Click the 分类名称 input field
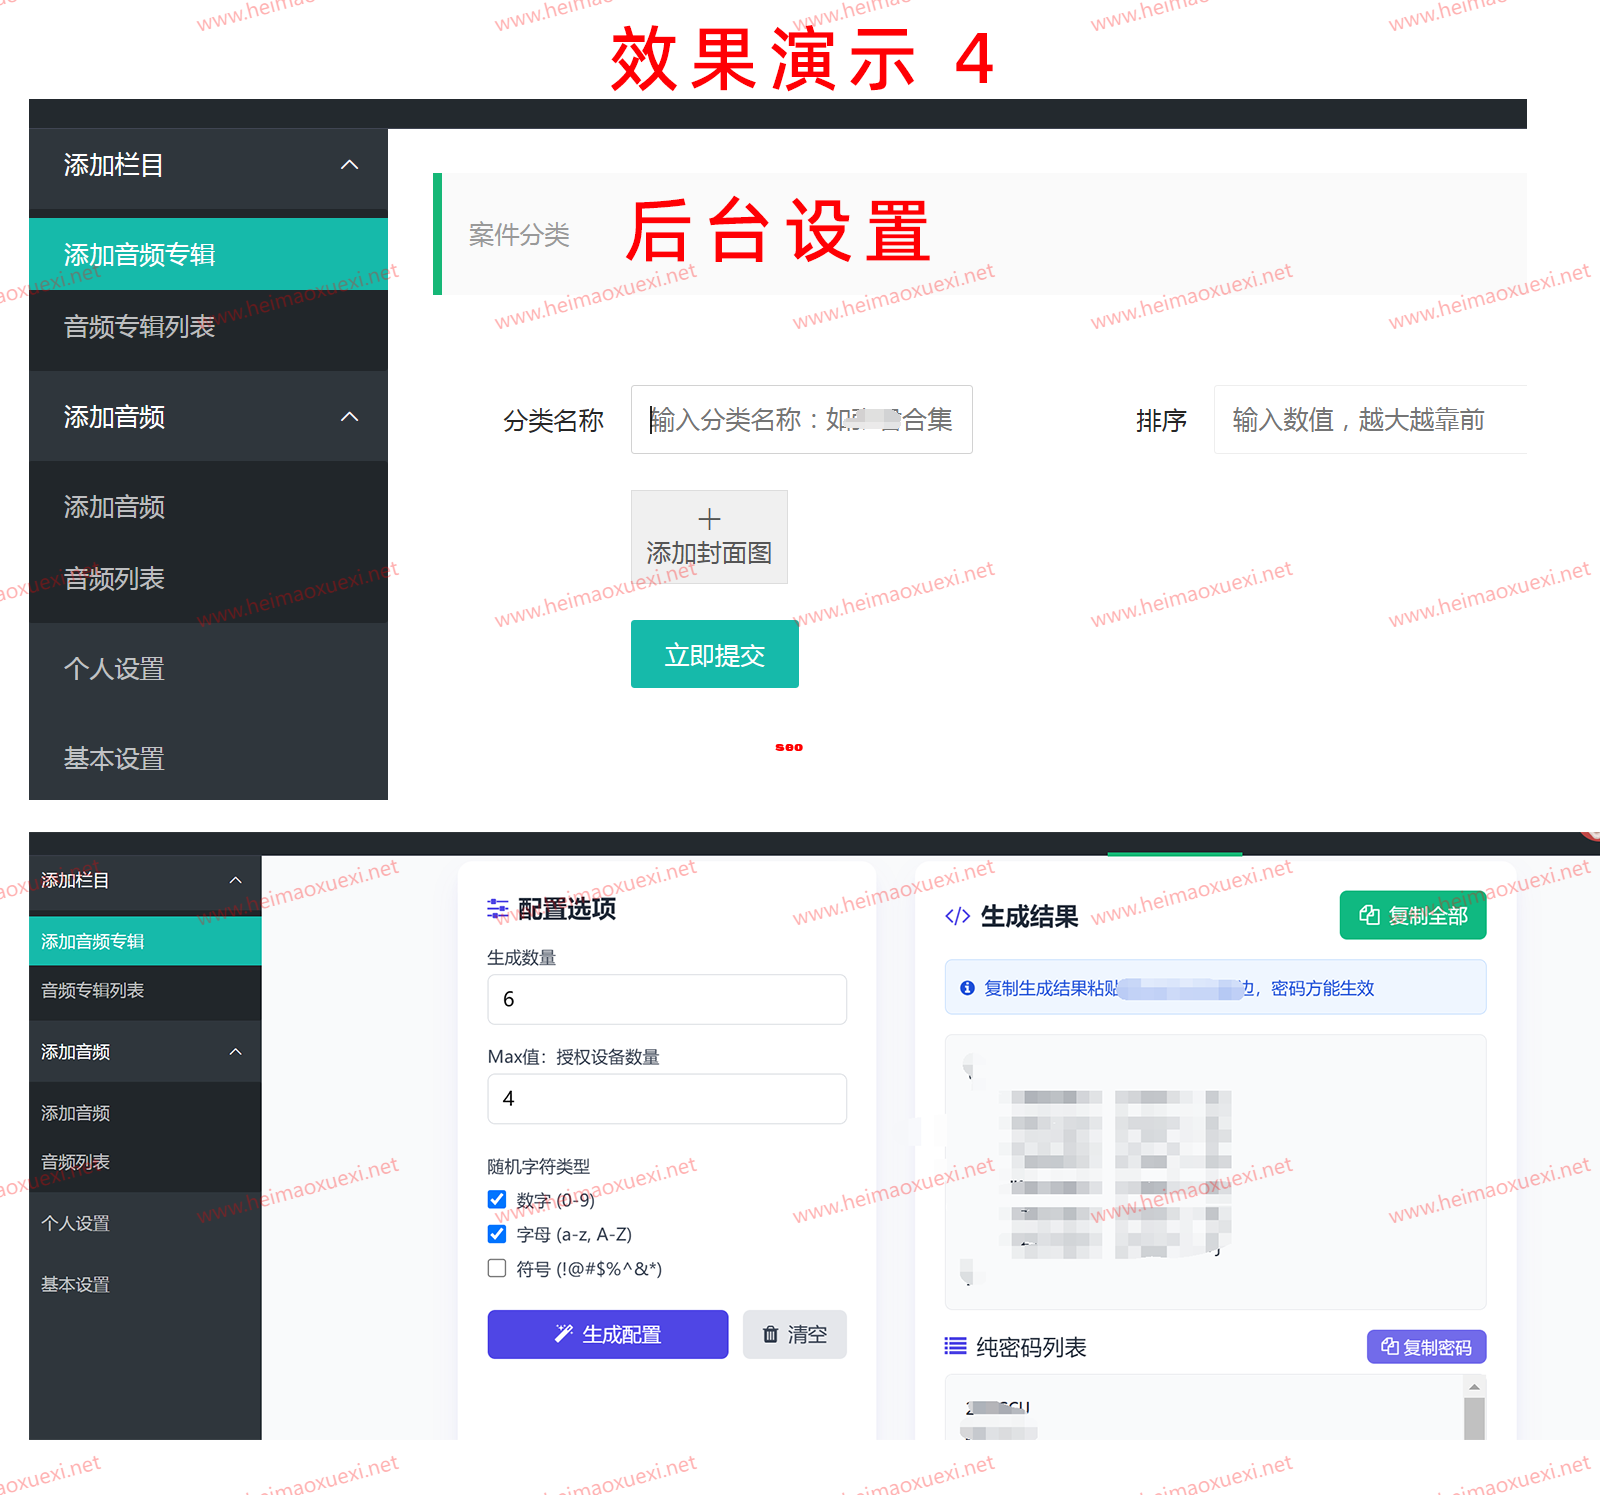 (800, 419)
